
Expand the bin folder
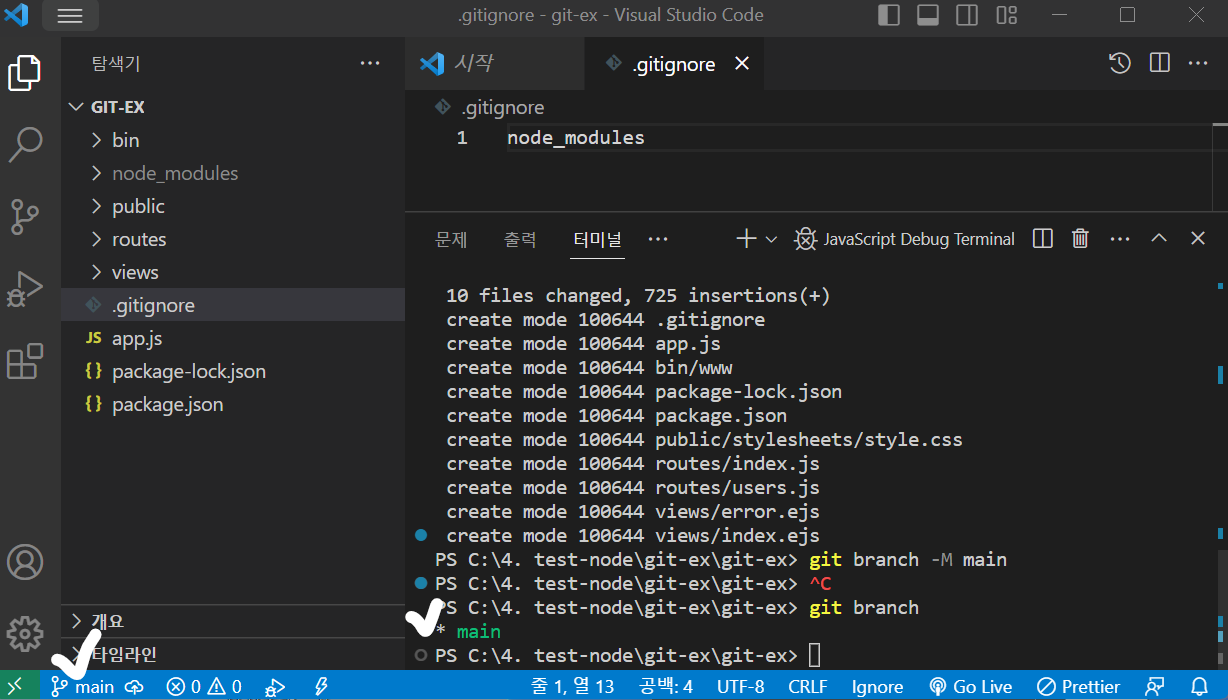(x=233, y=140)
